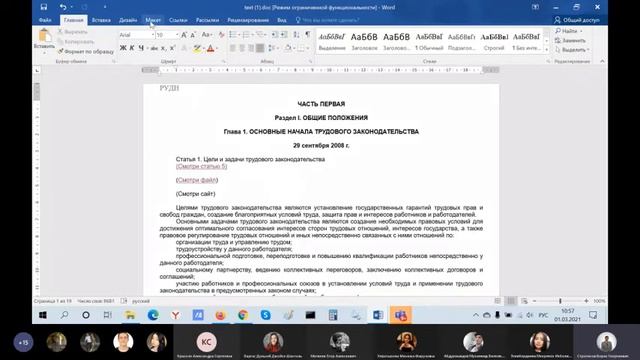Viewport: 640px width, 360px height.
Task: Toggle subscript x₂ formatting
Action: (x=163, y=48)
